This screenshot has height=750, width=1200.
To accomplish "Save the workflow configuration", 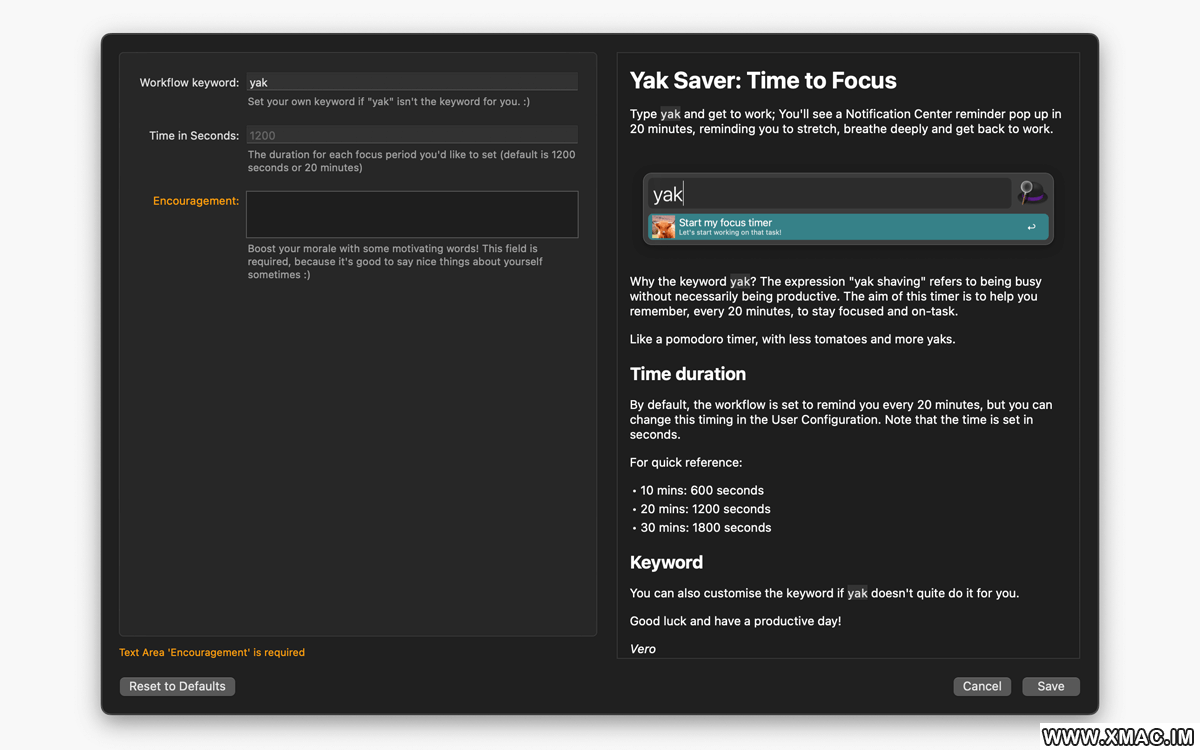I will [1050, 686].
